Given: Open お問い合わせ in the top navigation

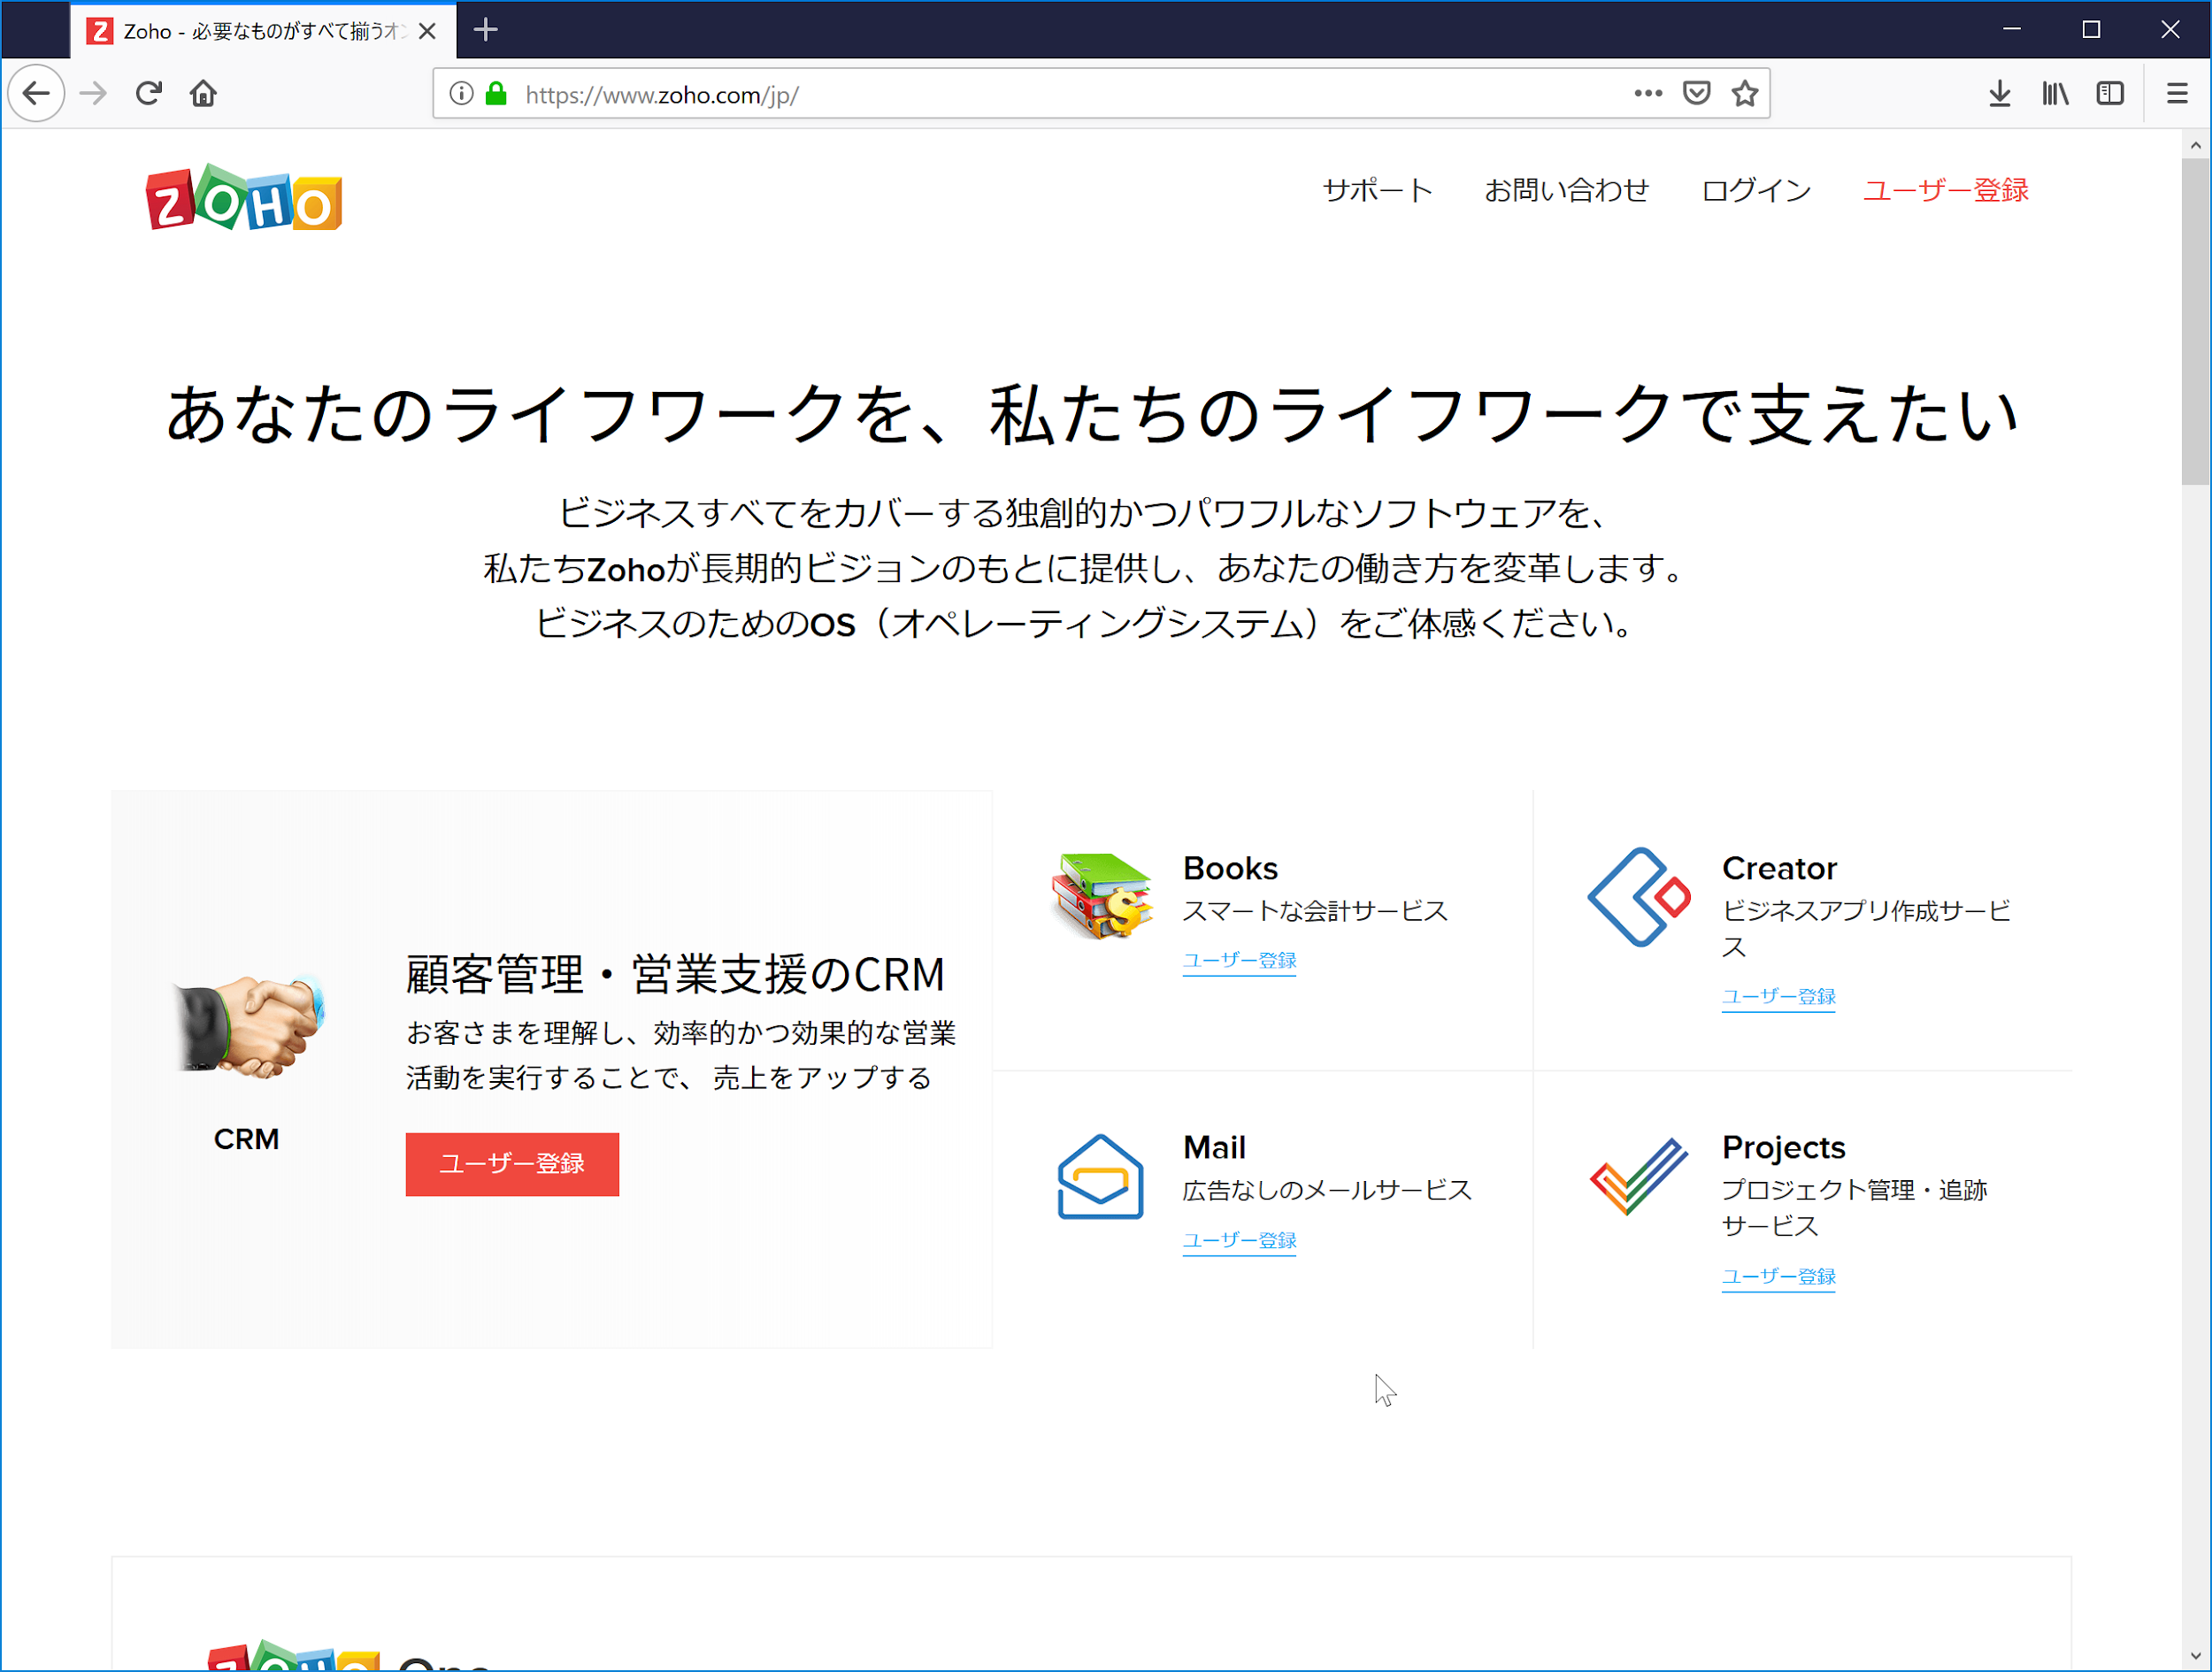Looking at the screenshot, I should click(x=1566, y=190).
